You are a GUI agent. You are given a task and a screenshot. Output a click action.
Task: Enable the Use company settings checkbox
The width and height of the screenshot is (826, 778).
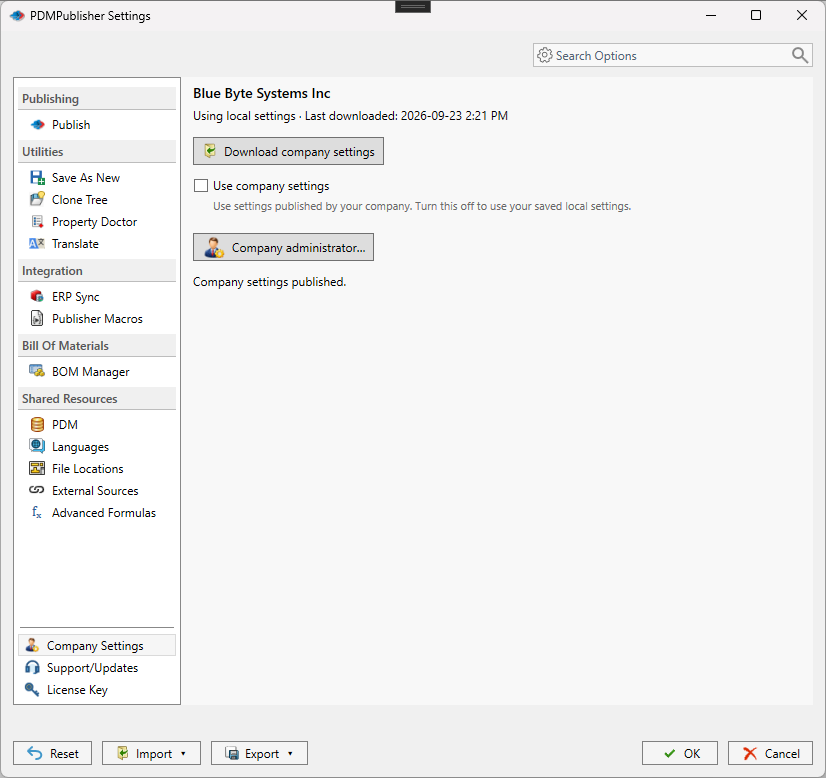point(201,185)
